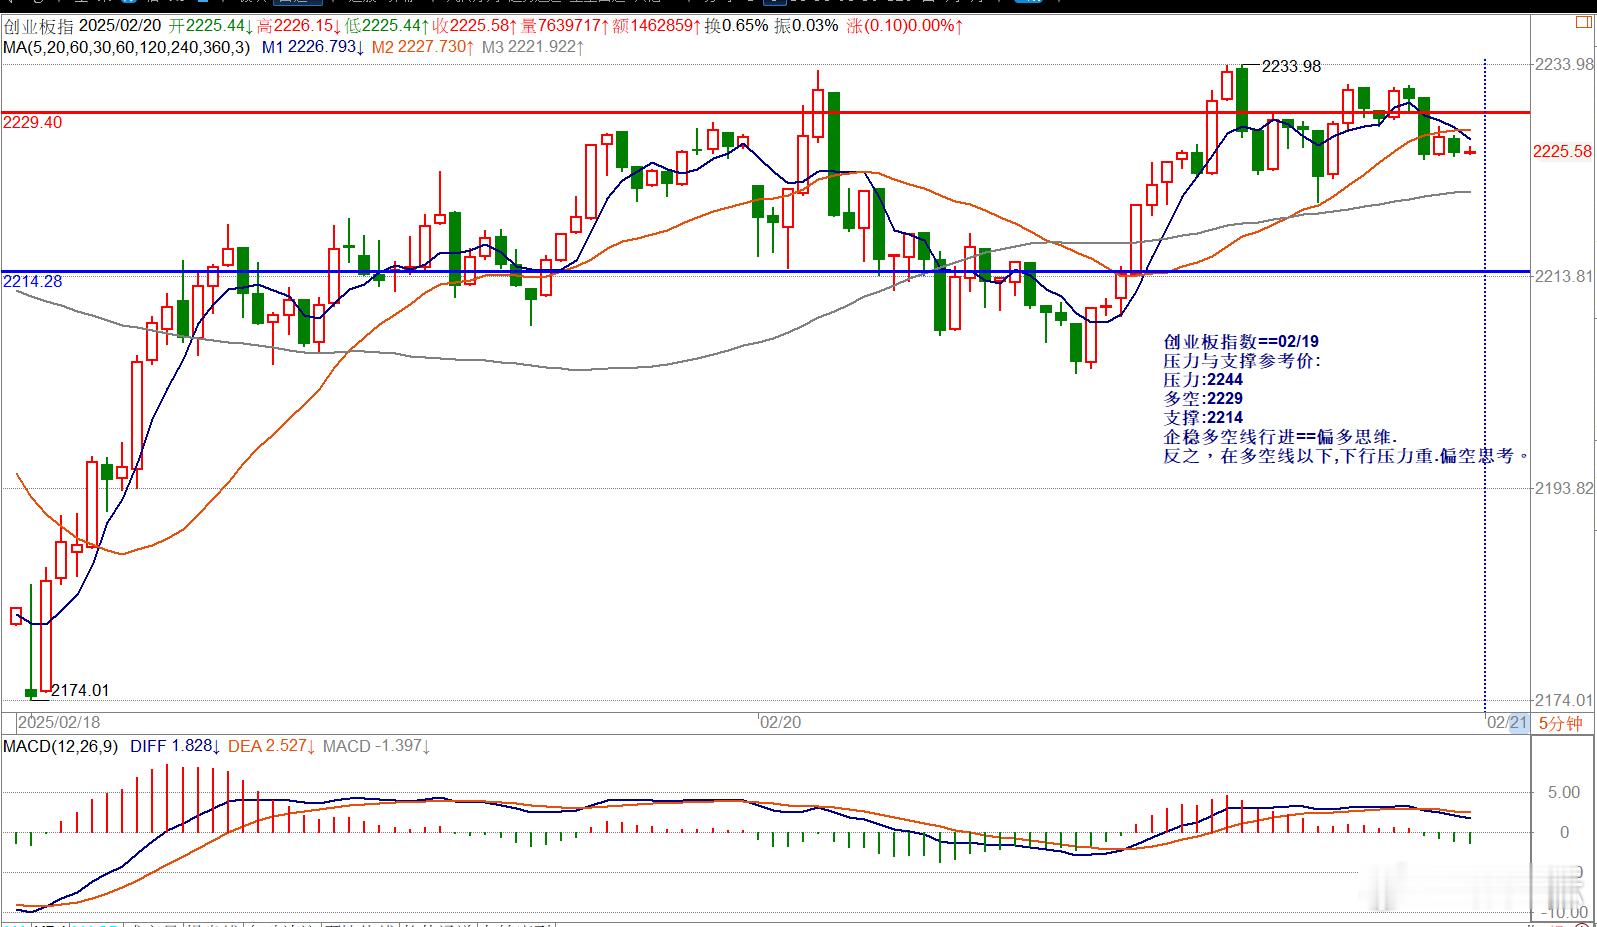Click the 涨(0.10)0.00% change field
1597x927 pixels.
[905, 26]
